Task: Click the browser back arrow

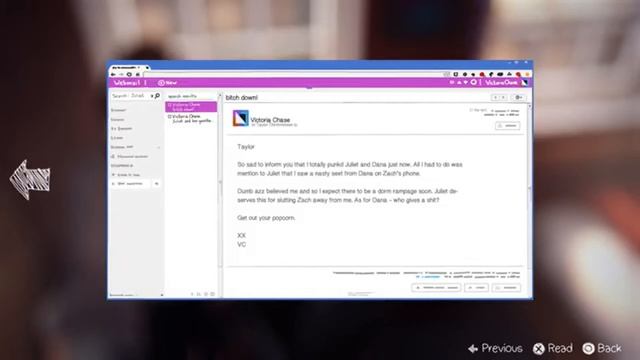Action: tap(113, 75)
